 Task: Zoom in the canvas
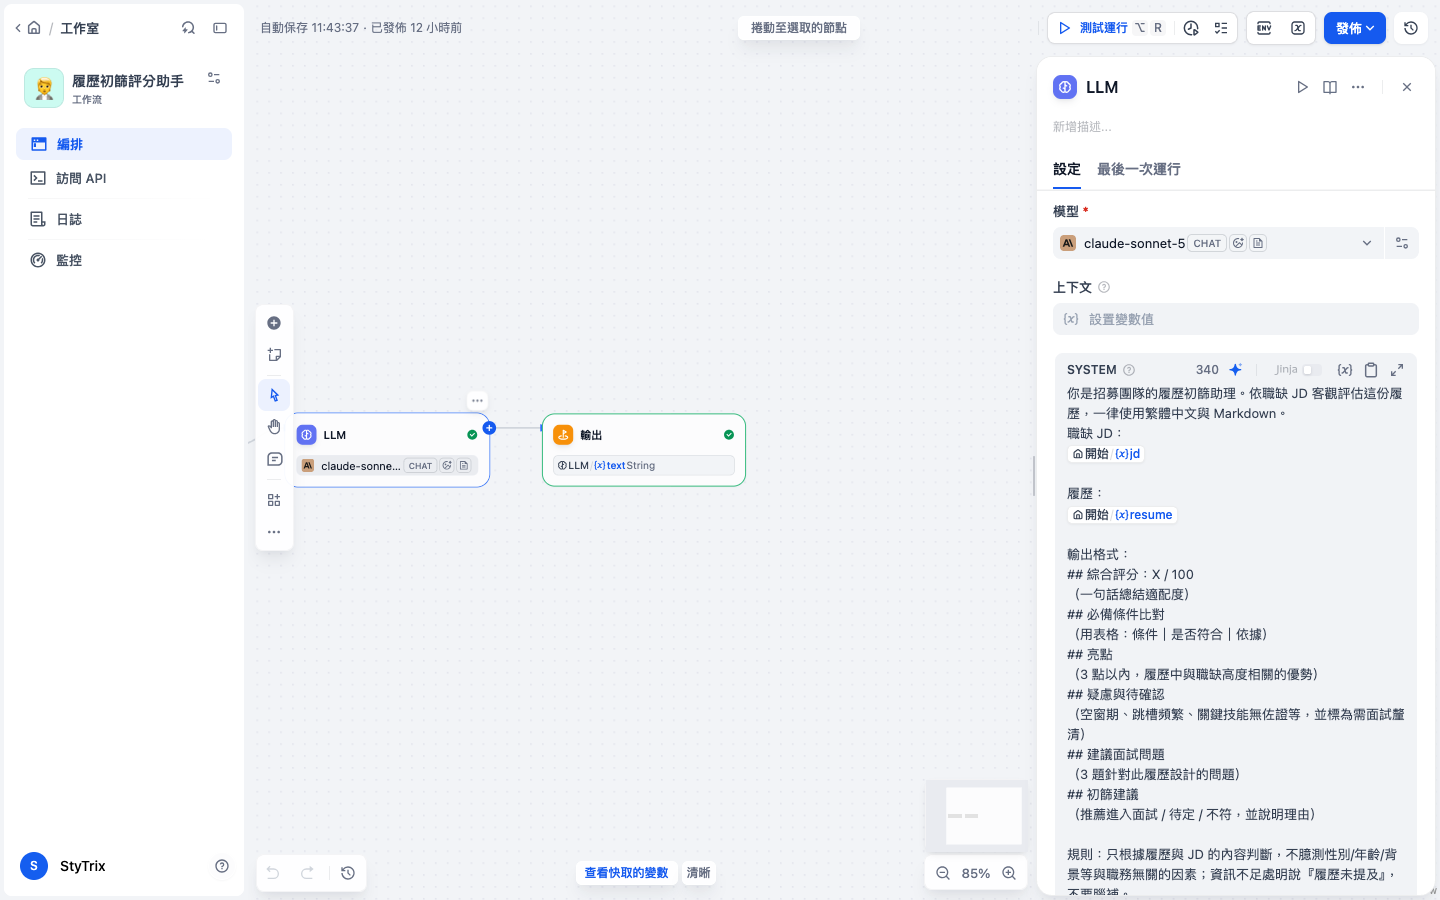click(x=1009, y=873)
